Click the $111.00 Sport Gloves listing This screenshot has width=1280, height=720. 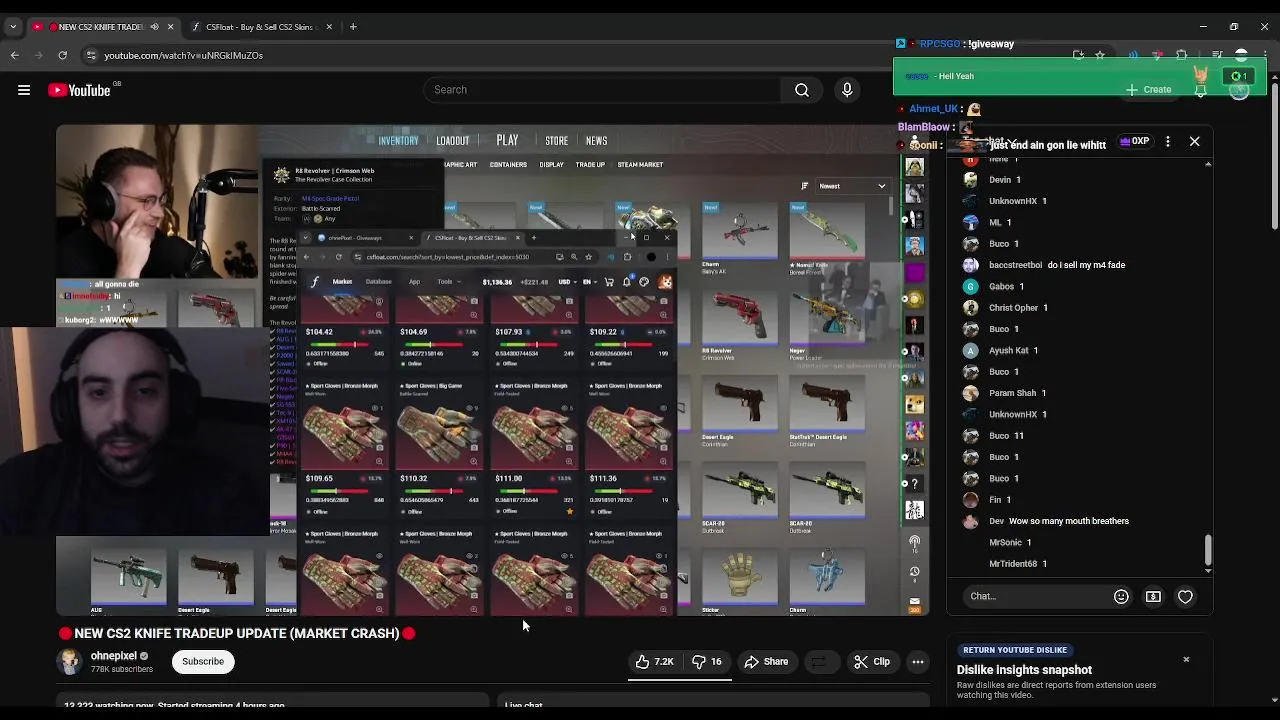point(534,447)
